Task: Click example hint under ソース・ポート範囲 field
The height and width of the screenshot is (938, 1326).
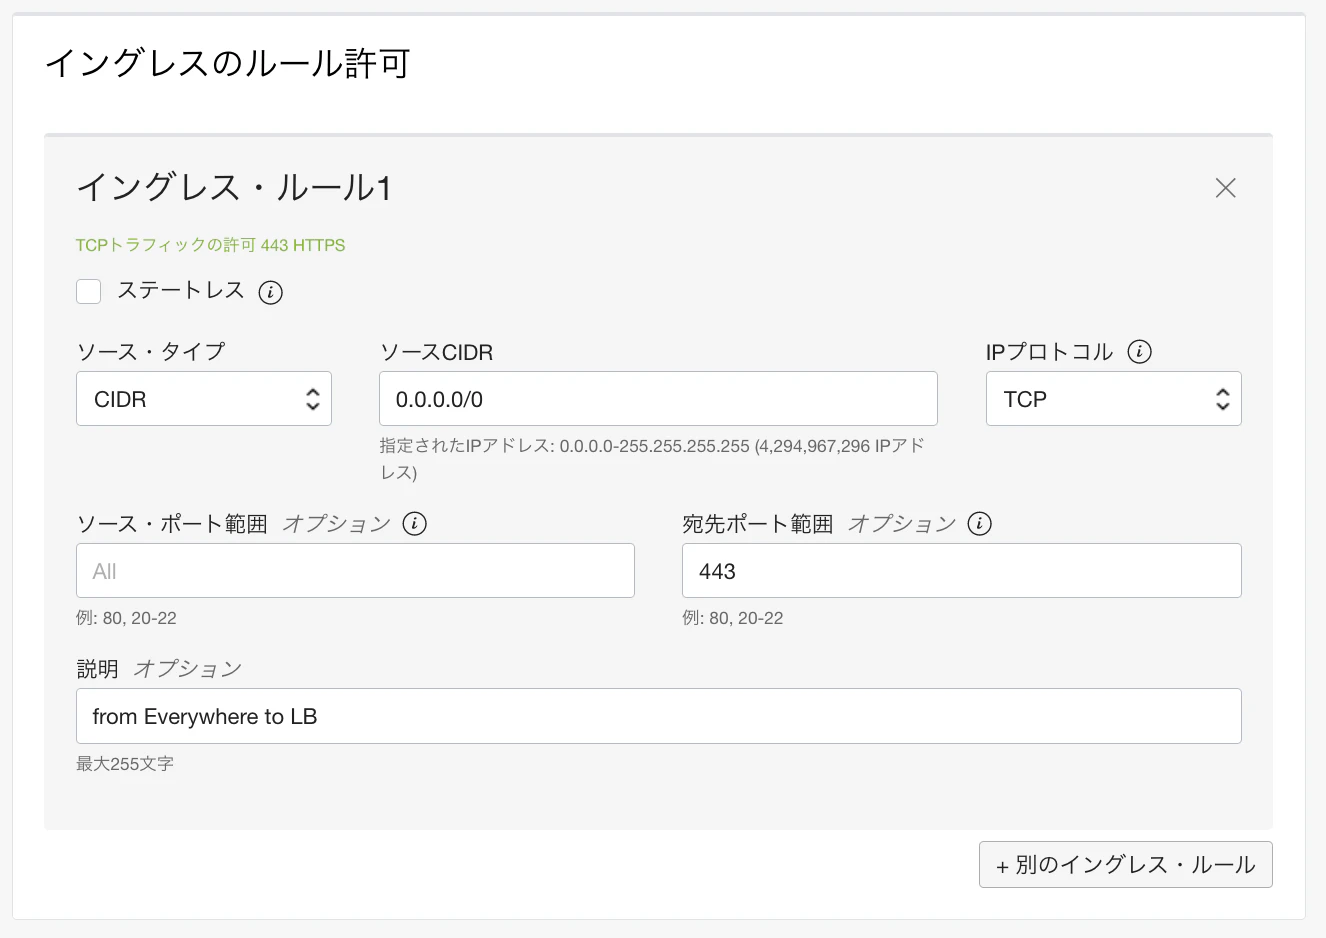Action: (126, 618)
